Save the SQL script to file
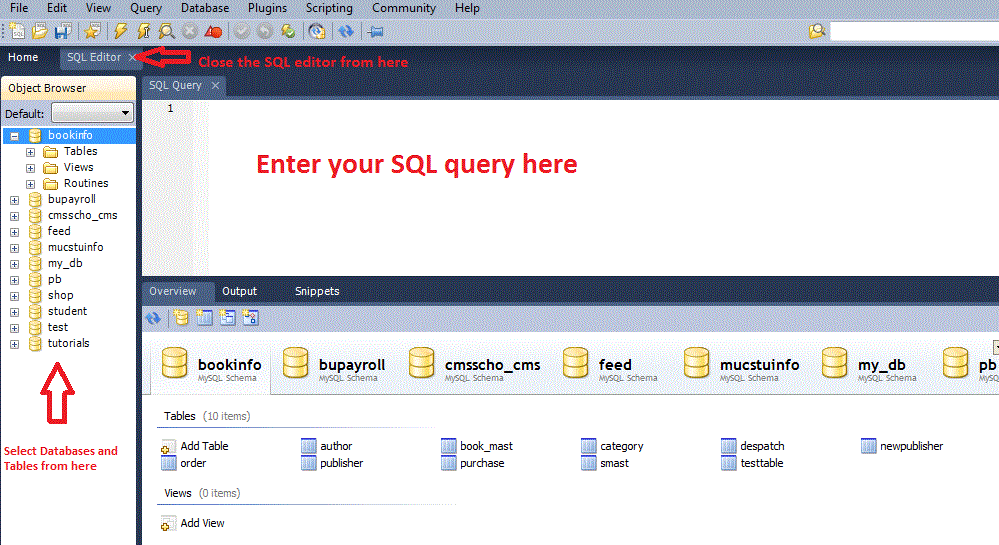The height and width of the screenshot is (545, 999). coord(62,31)
